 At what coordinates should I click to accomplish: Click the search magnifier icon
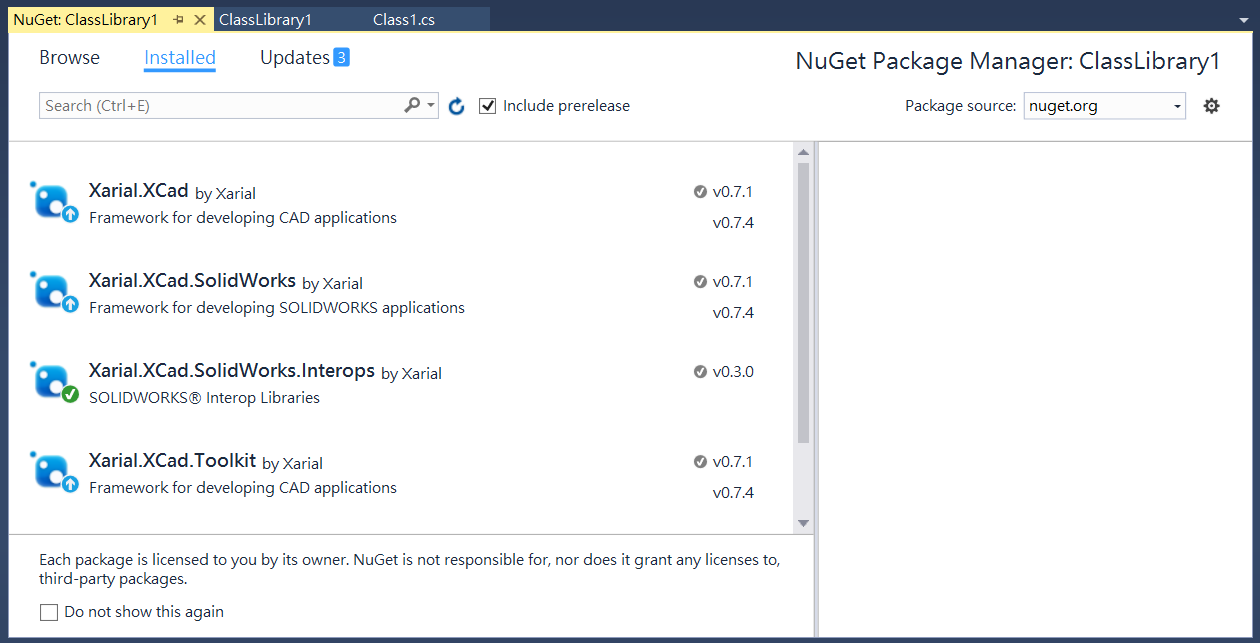click(412, 105)
